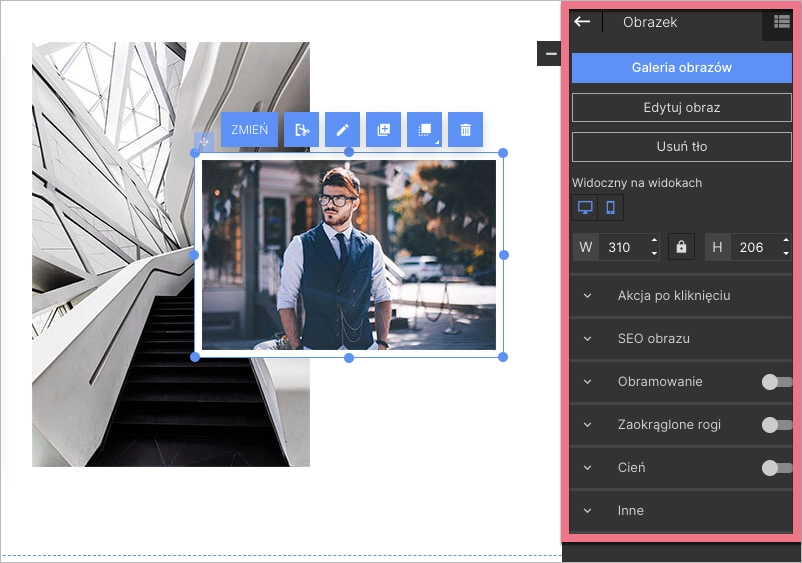
Task: Click the aspect ratio lock icon
Action: (x=681, y=247)
